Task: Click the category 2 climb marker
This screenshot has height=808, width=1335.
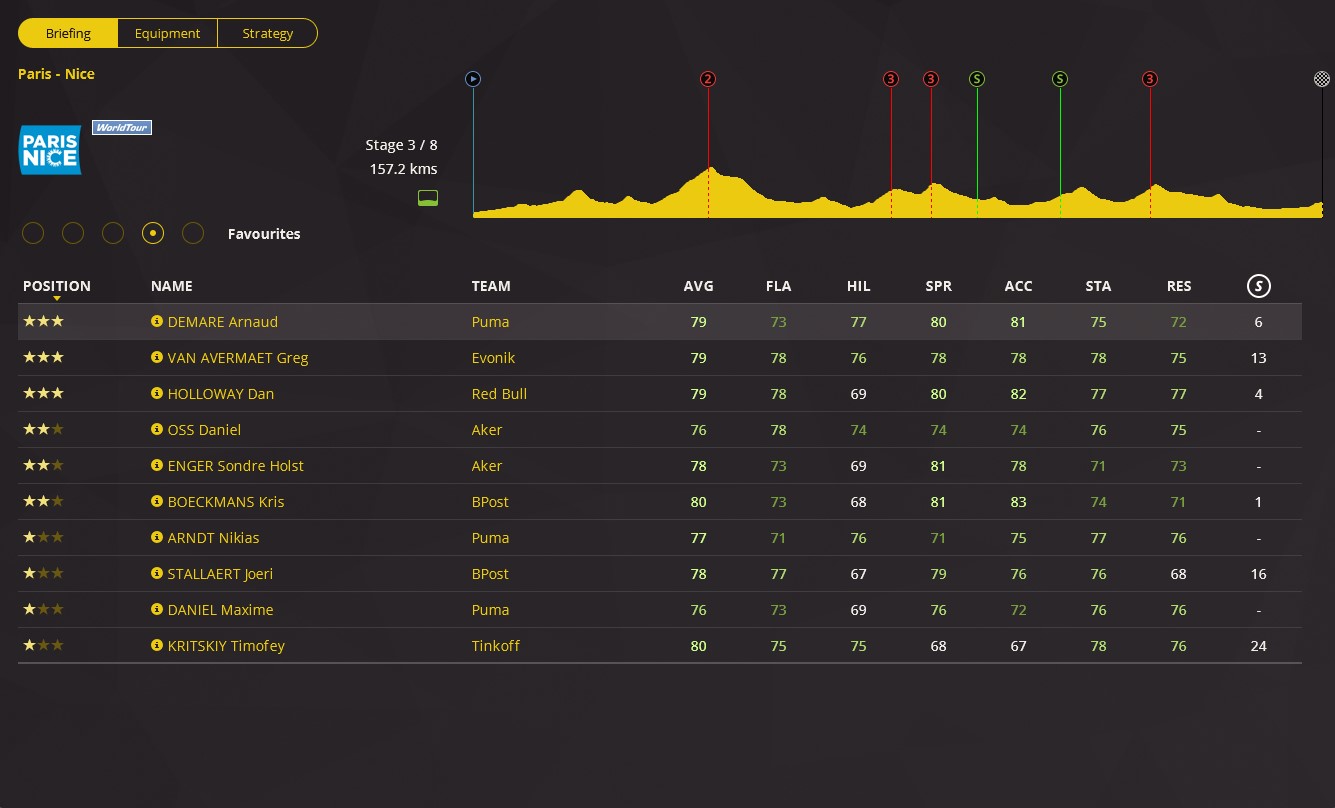Action: pos(708,79)
